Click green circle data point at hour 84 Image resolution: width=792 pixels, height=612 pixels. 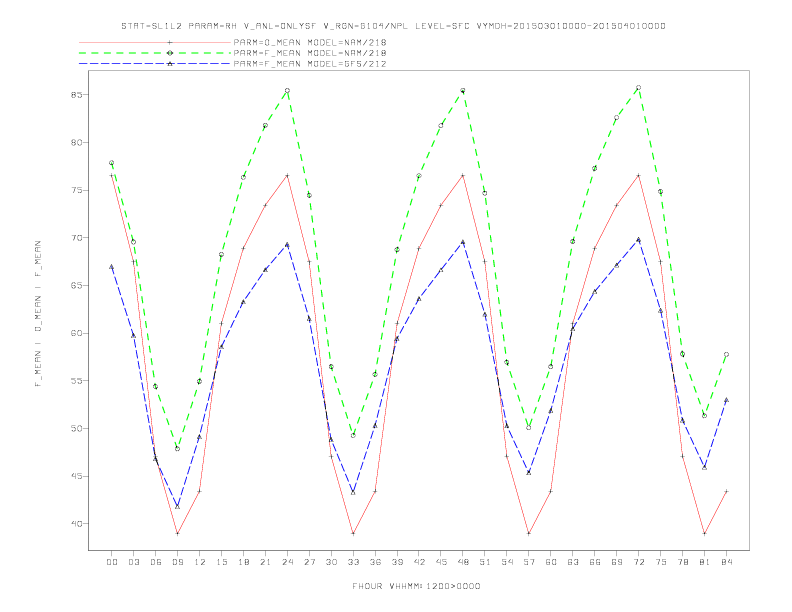click(726, 354)
